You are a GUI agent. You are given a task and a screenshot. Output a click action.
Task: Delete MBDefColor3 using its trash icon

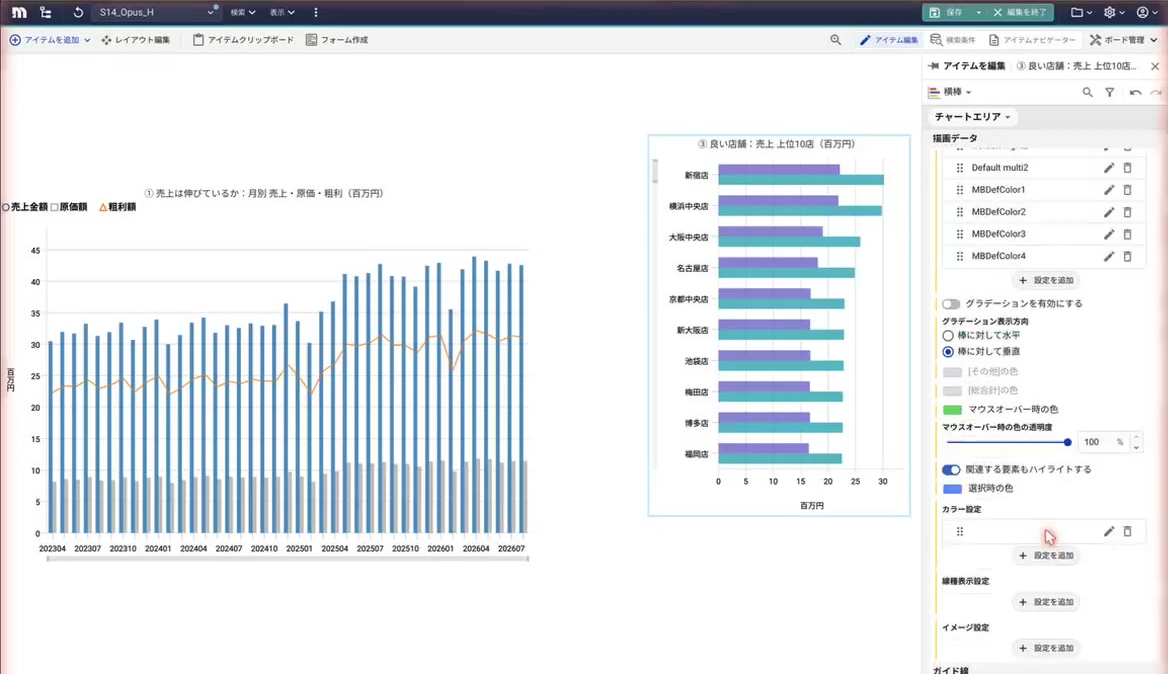tap(1127, 234)
